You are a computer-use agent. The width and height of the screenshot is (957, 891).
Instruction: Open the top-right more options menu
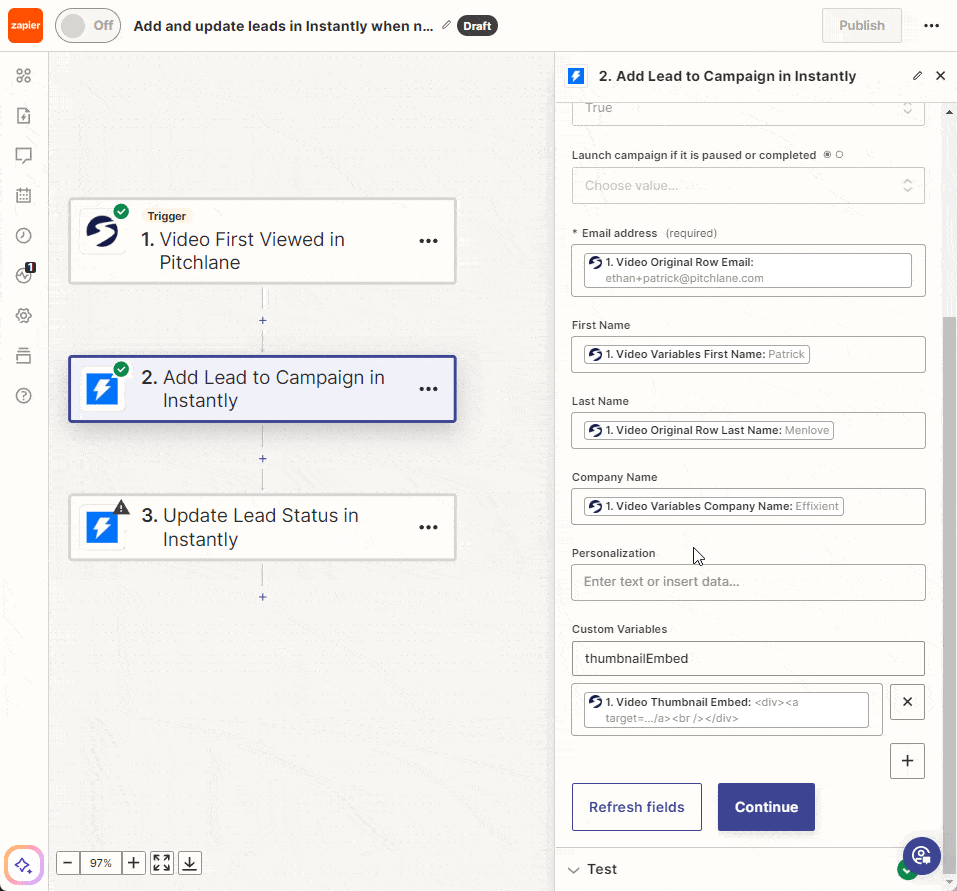(x=931, y=26)
